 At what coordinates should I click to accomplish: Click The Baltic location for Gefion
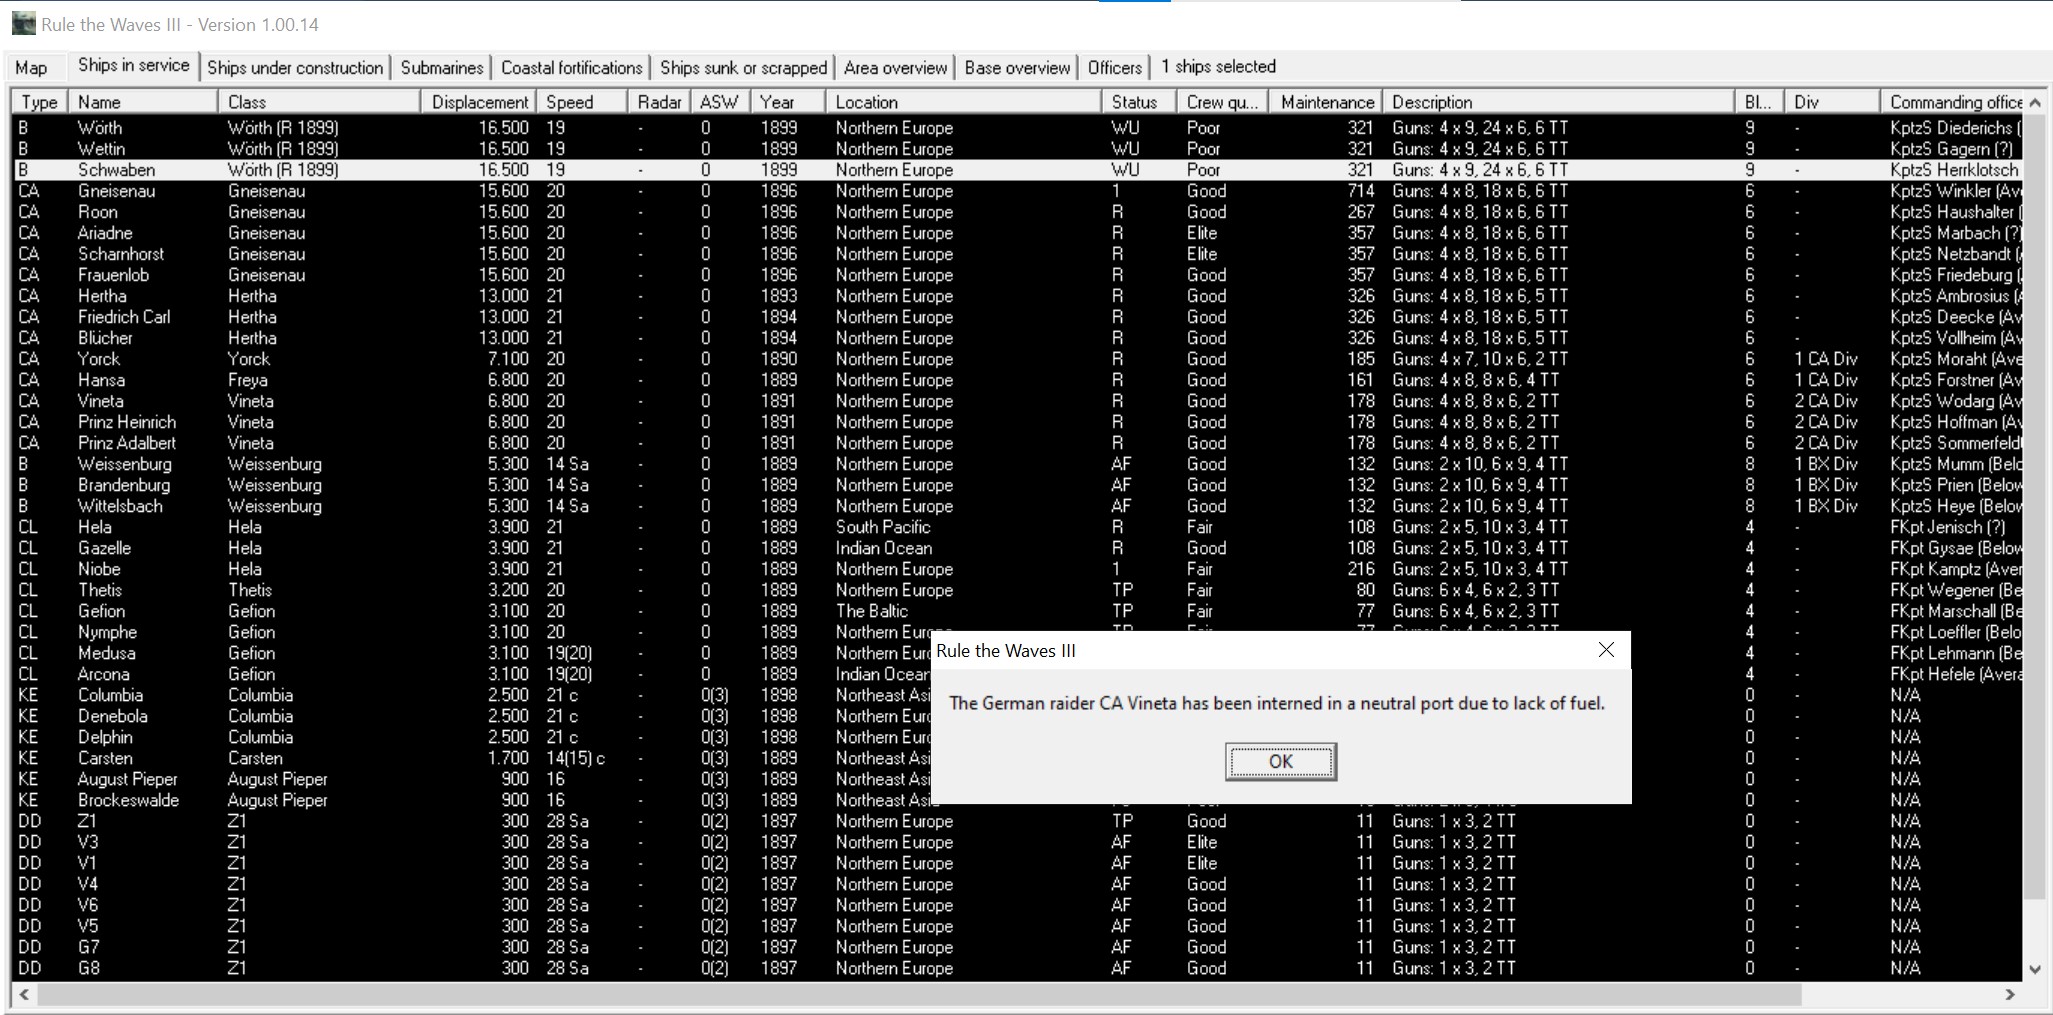tap(872, 611)
